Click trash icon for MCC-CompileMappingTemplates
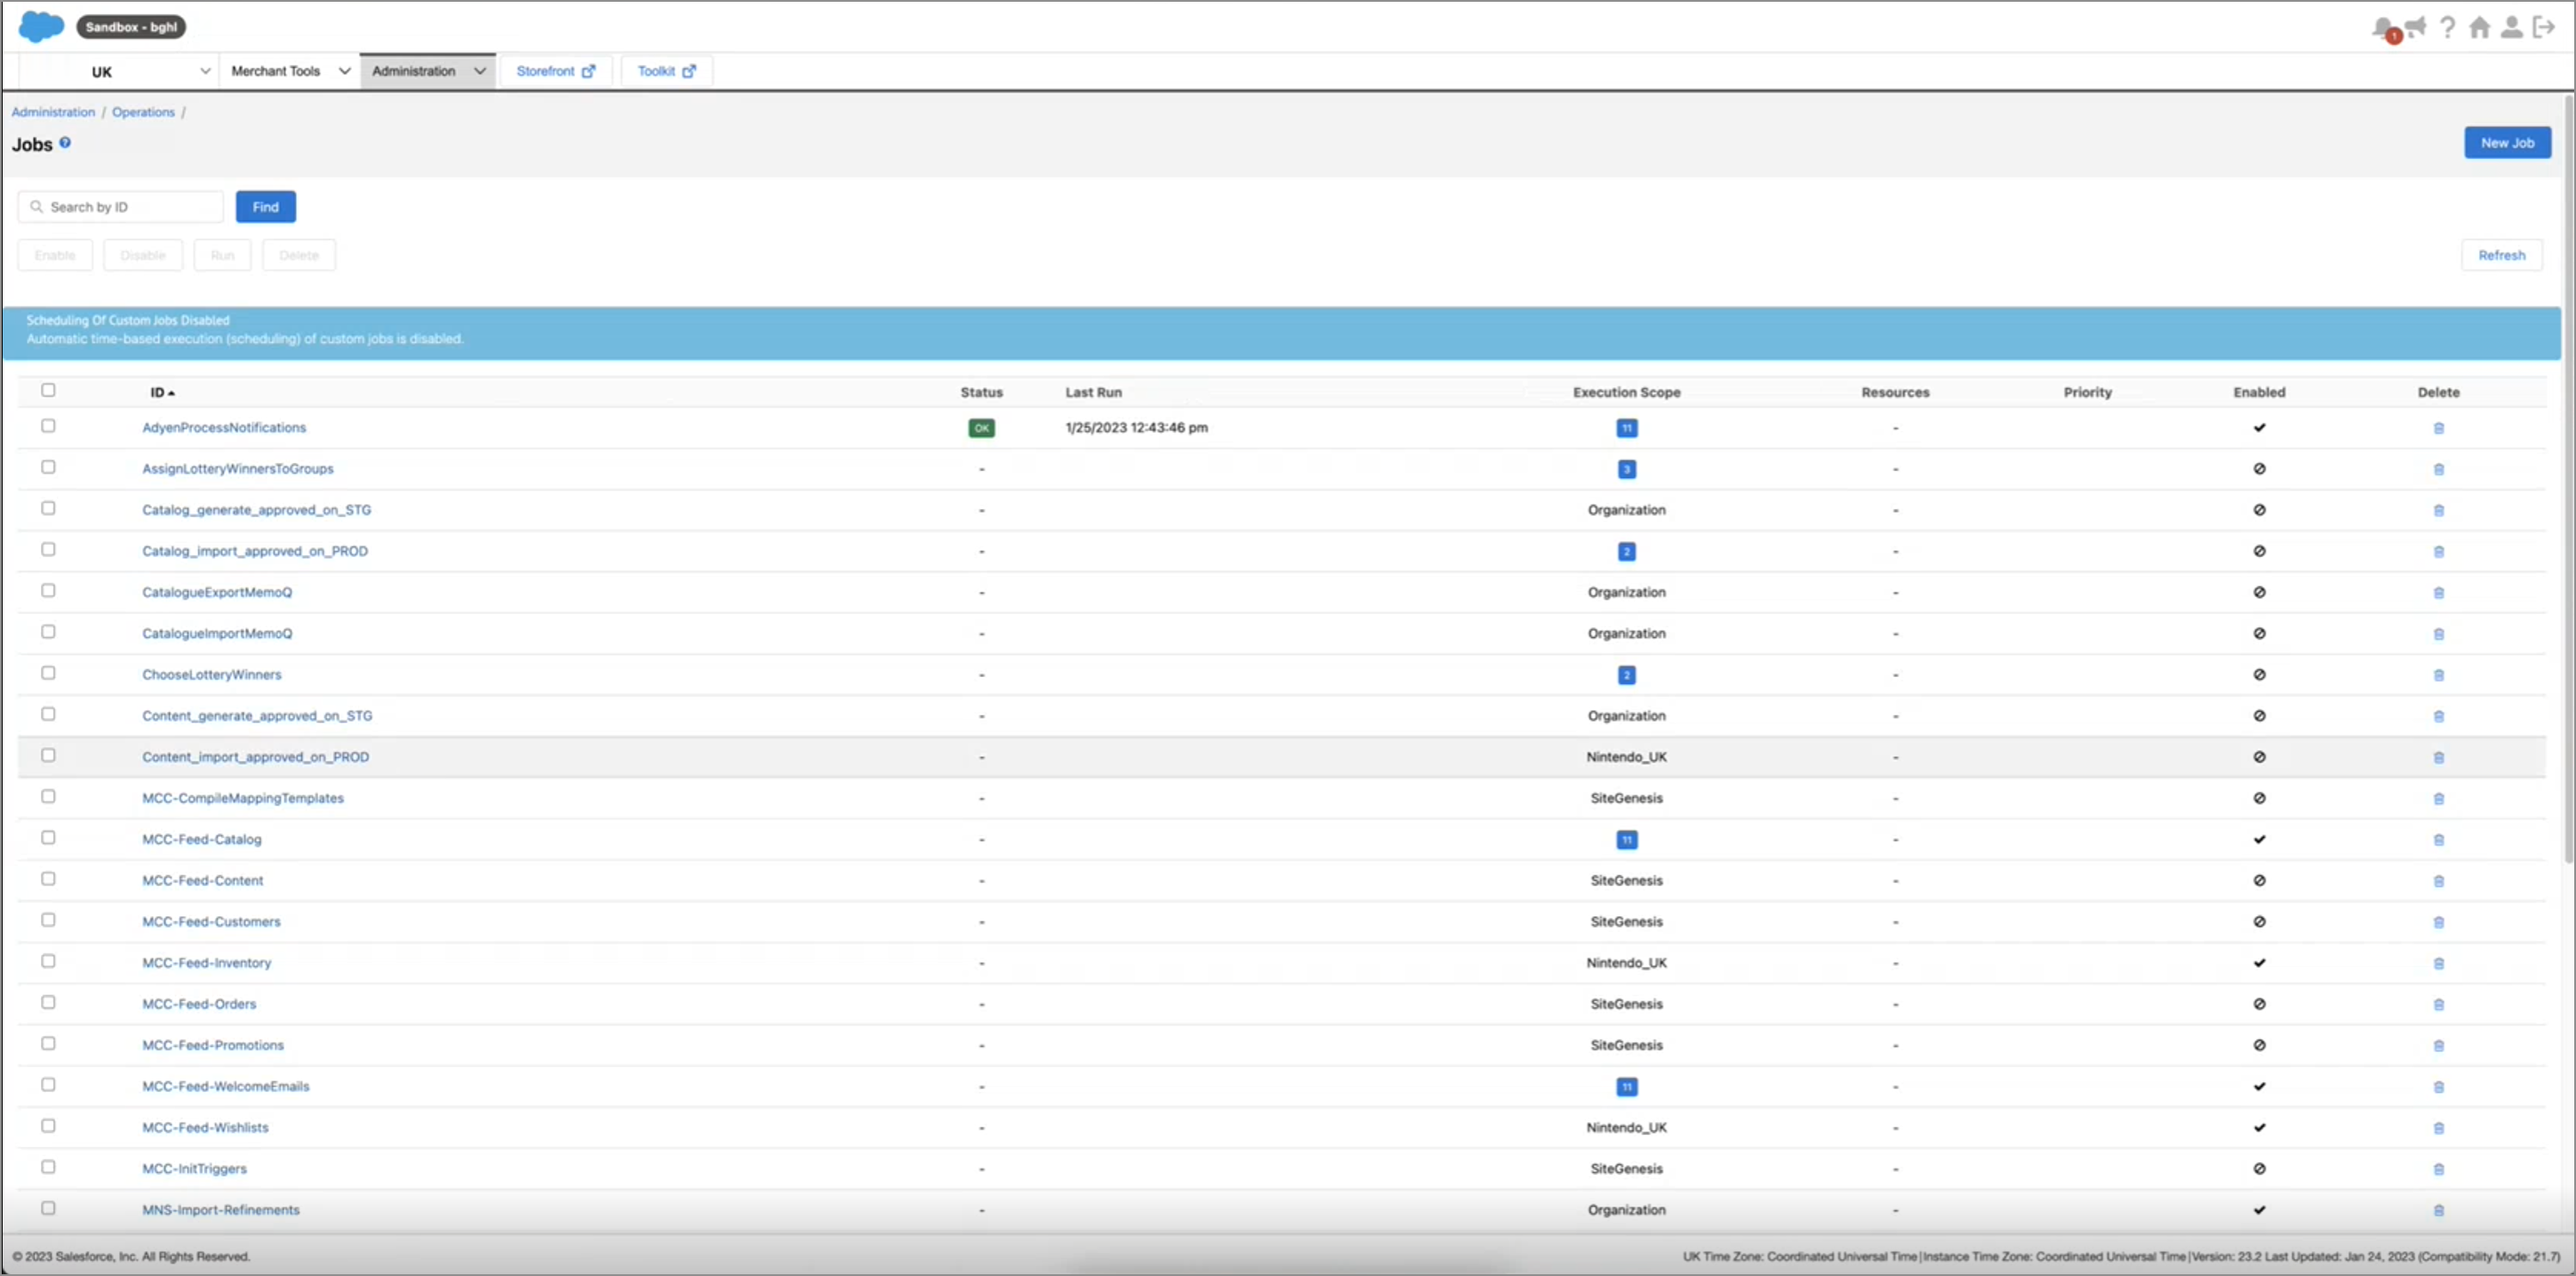The height and width of the screenshot is (1276, 2576). (2439, 798)
